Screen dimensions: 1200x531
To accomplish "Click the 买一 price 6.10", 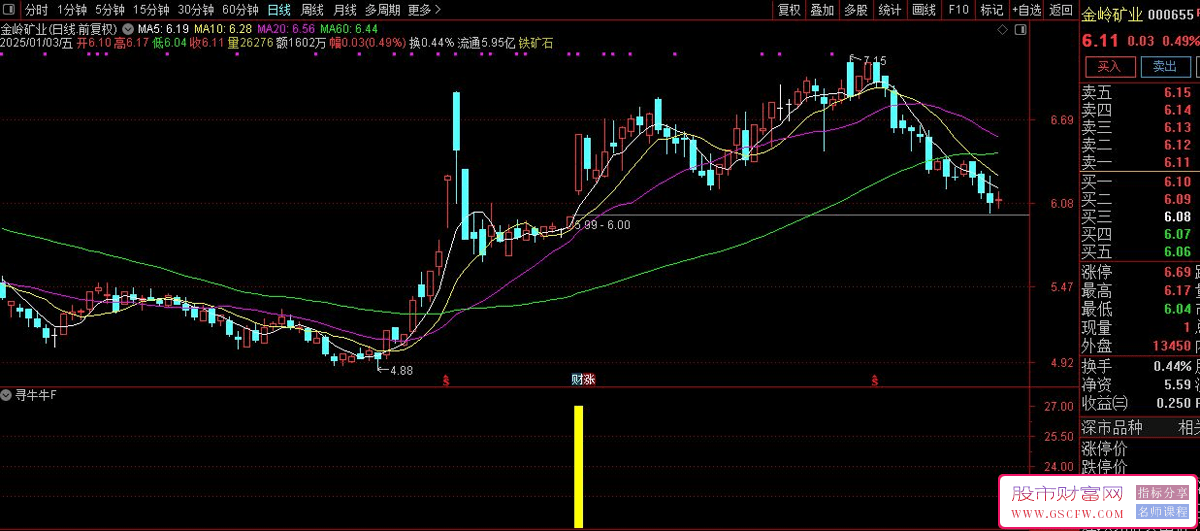I will [x=1177, y=182].
